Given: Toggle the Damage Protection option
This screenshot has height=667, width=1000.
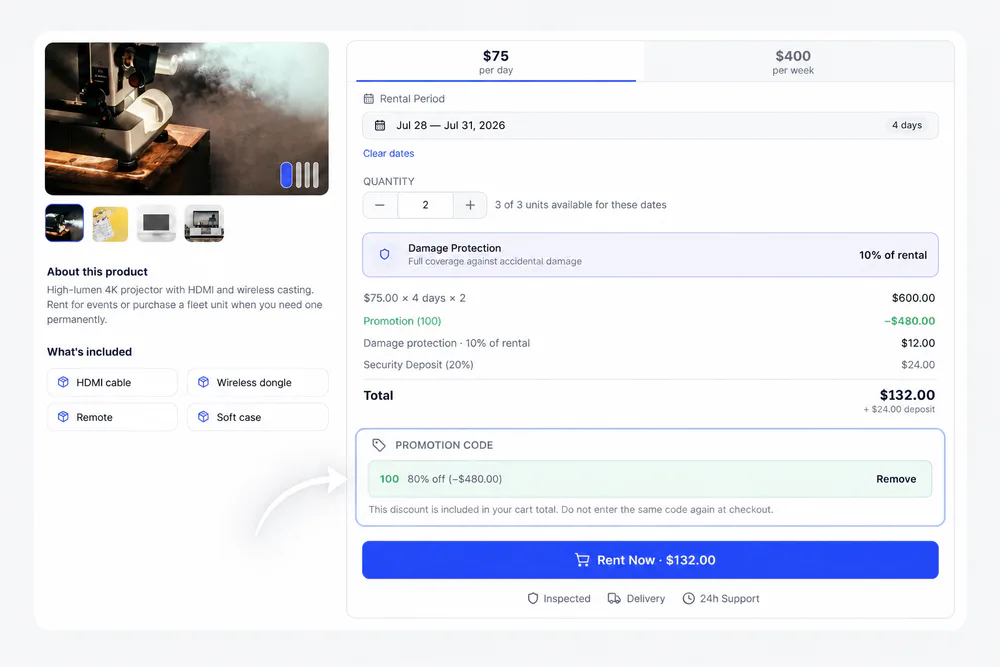Looking at the screenshot, I should coord(651,254).
